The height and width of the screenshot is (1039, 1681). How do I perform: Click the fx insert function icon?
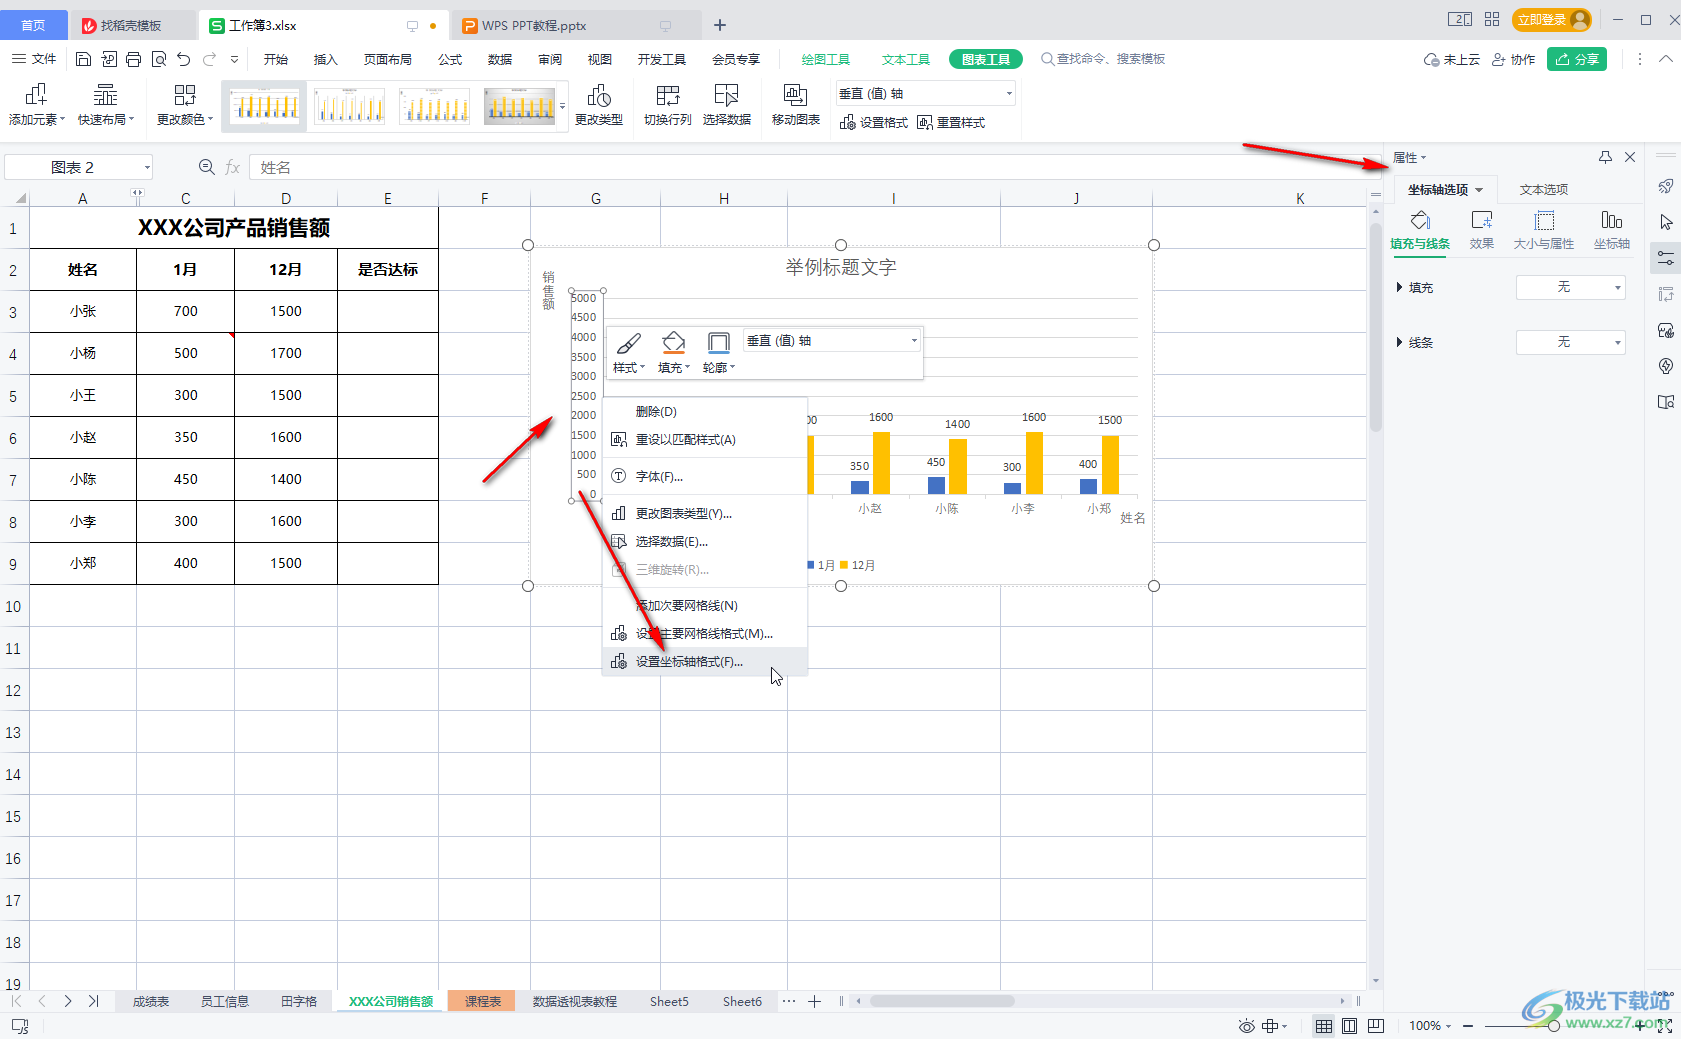point(232,167)
